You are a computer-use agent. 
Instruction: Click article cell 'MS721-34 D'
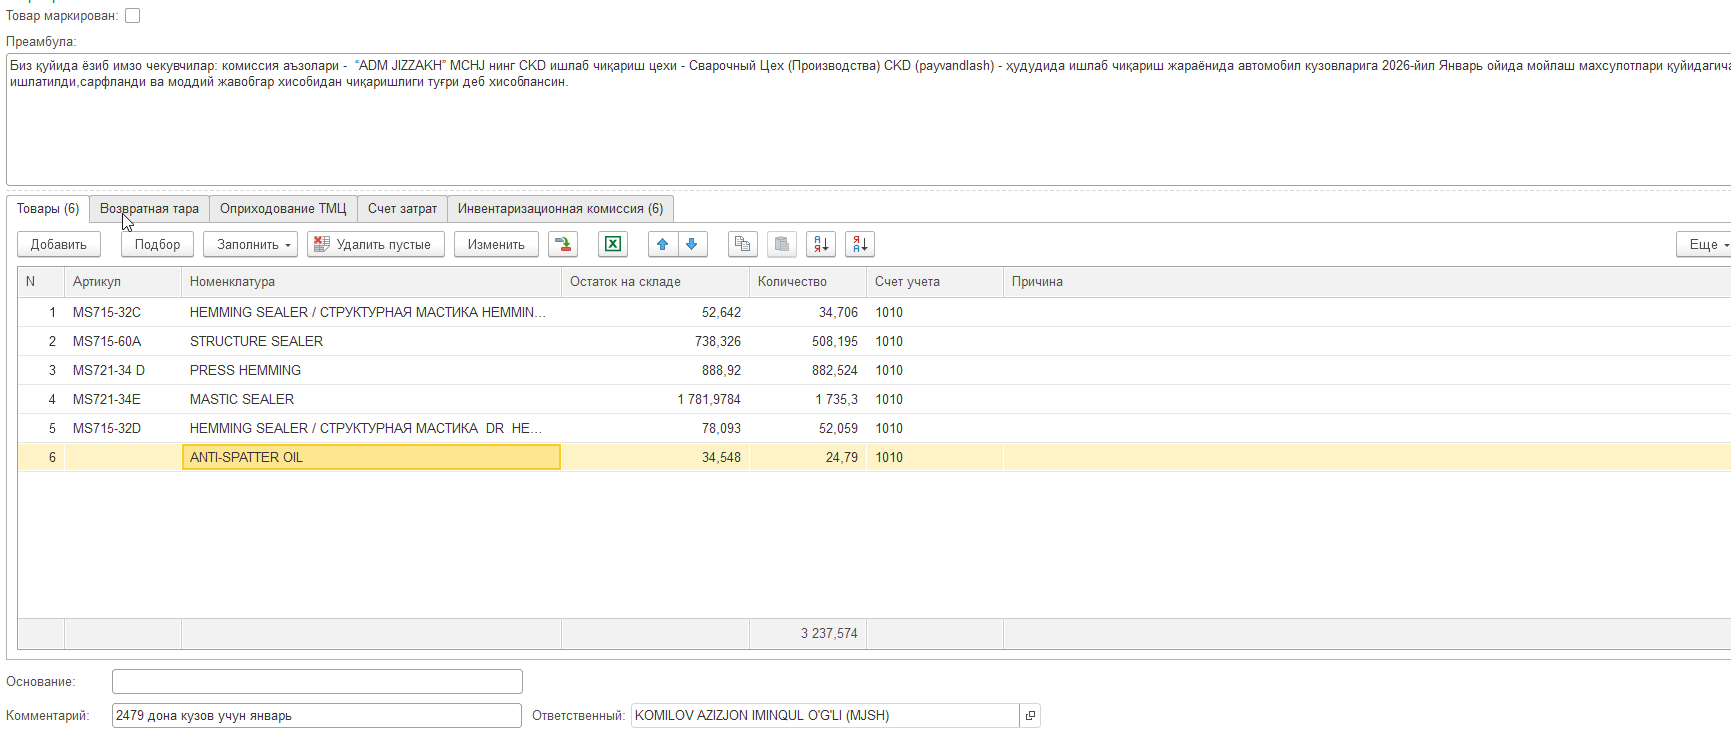pos(123,371)
